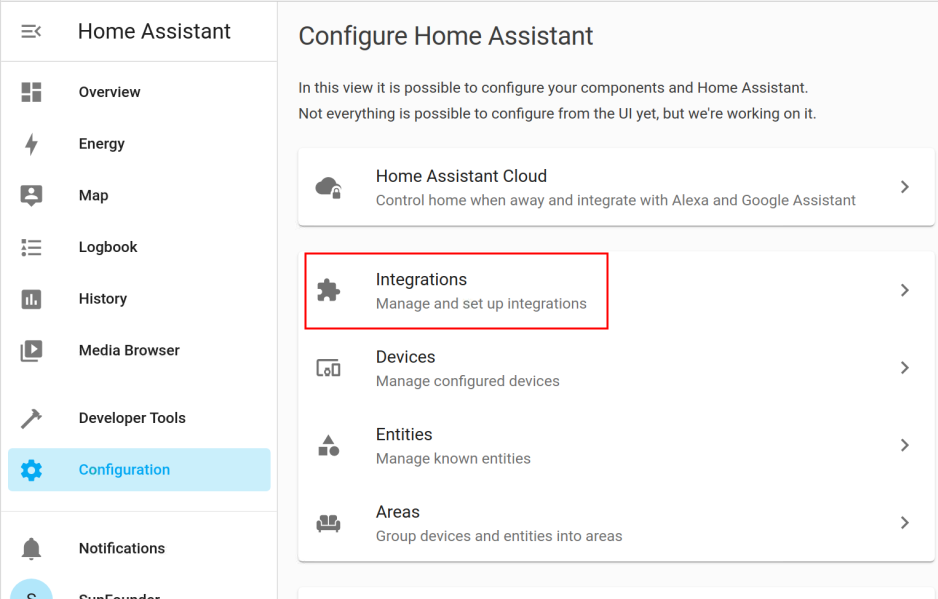Click the Overview dashboard icon
The height and width of the screenshot is (599, 938).
pyautogui.click(x=31, y=92)
